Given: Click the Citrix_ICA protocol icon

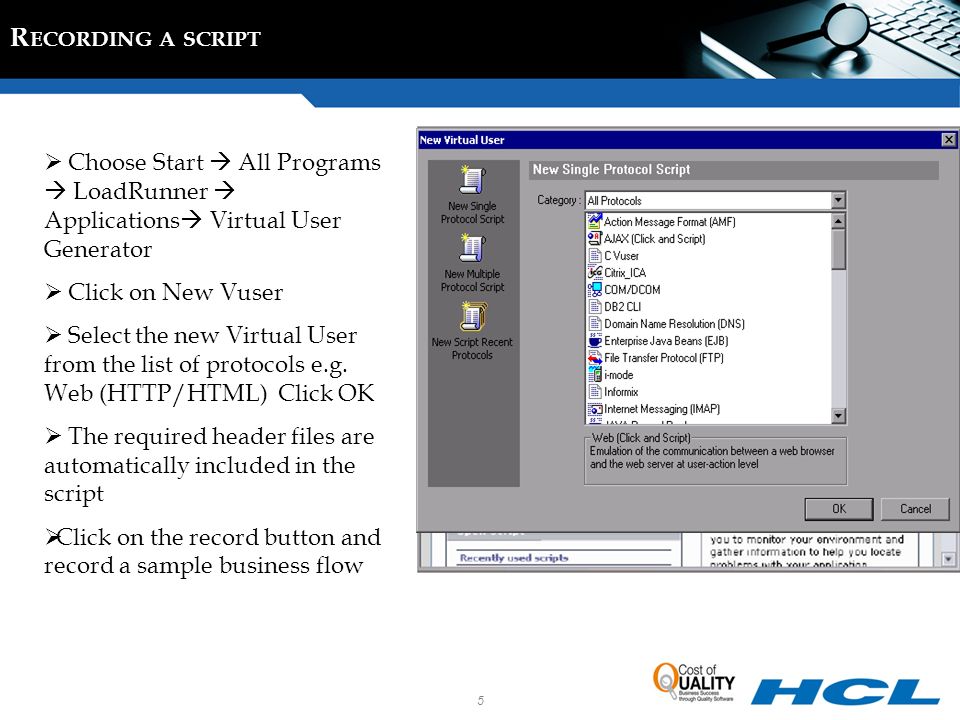Looking at the screenshot, I should pyautogui.click(x=594, y=272).
